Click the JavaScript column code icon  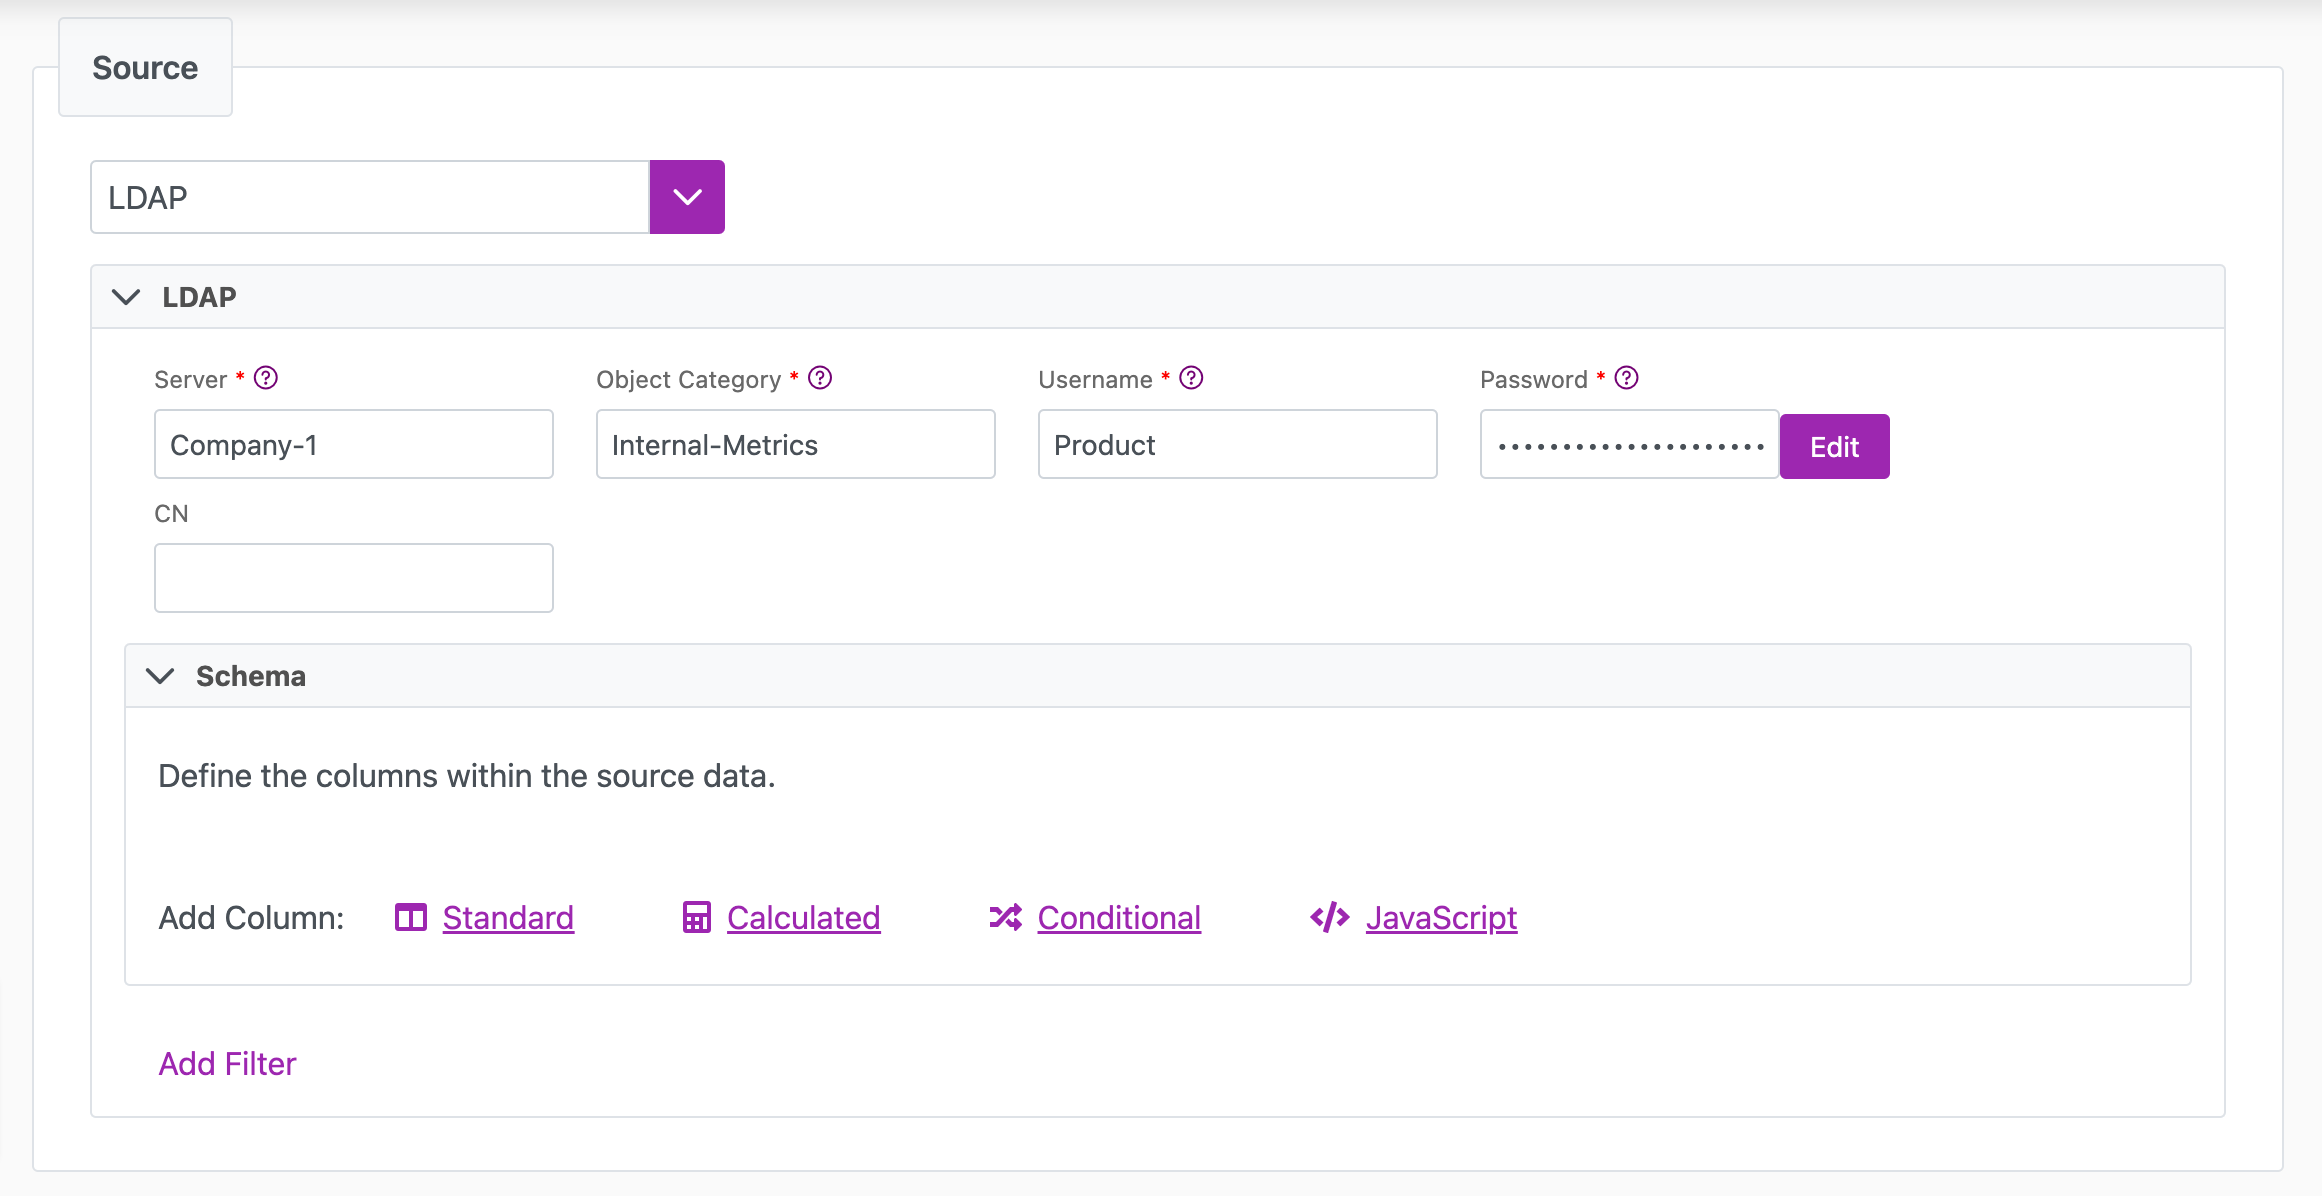pos(1330,917)
